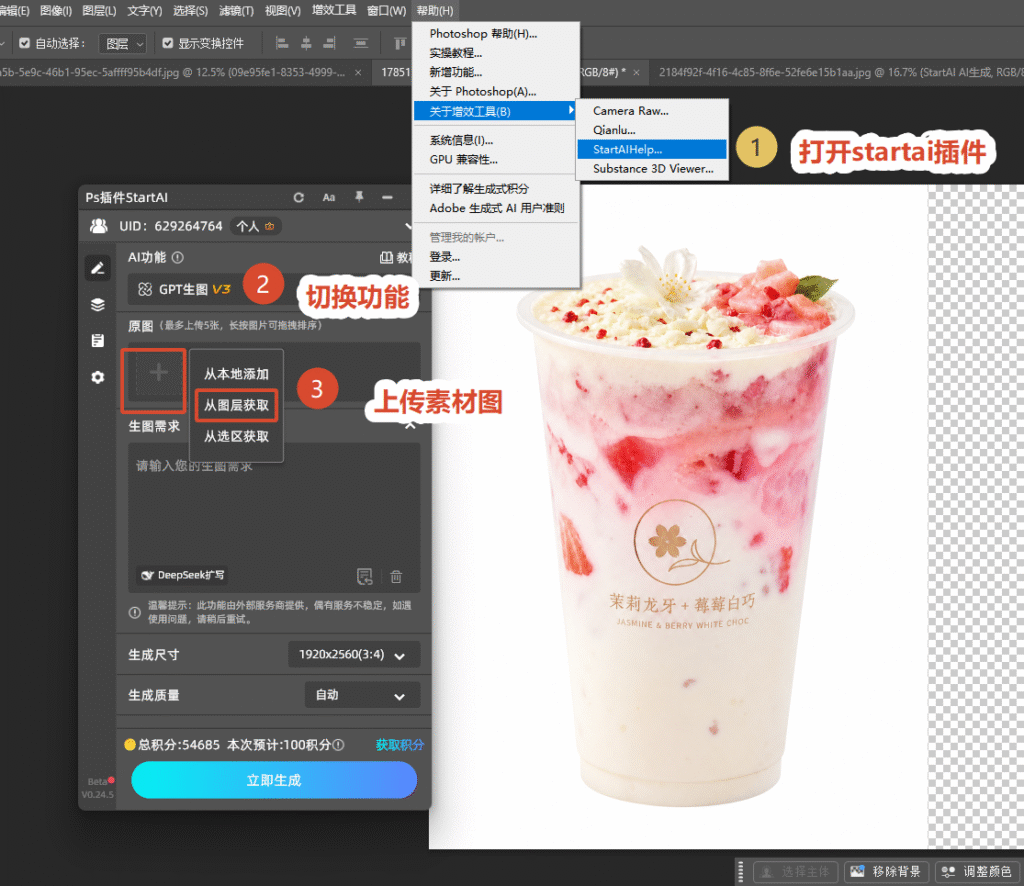Select StartAIHelp... in submenu
The image size is (1024, 886).
652,150
